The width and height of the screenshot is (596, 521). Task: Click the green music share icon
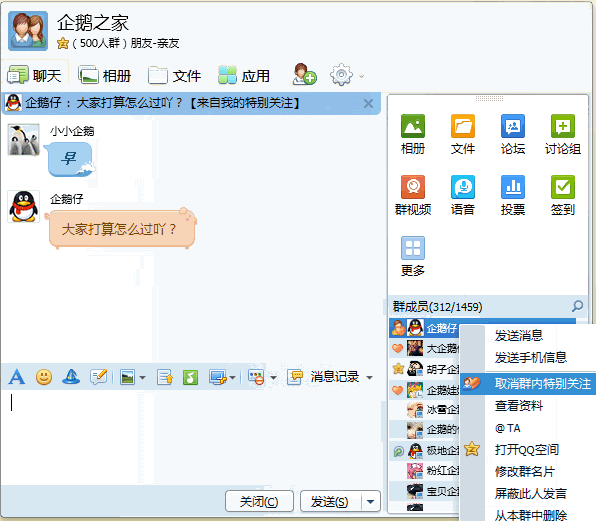click(190, 377)
